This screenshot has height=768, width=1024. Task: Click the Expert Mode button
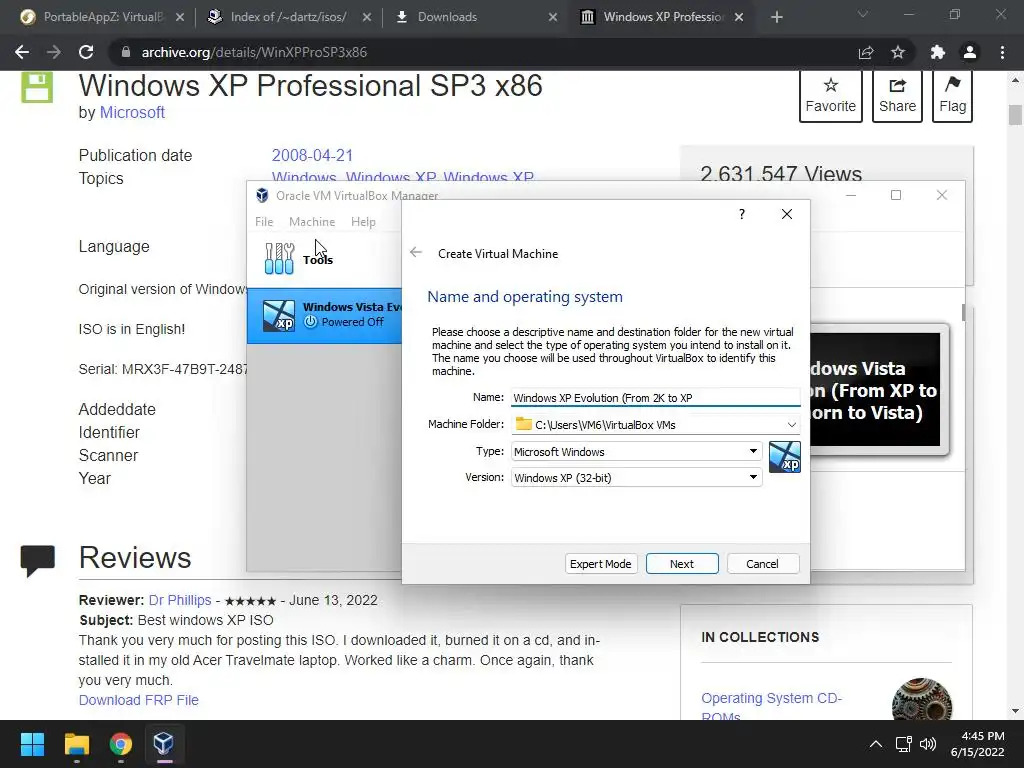[x=600, y=564]
